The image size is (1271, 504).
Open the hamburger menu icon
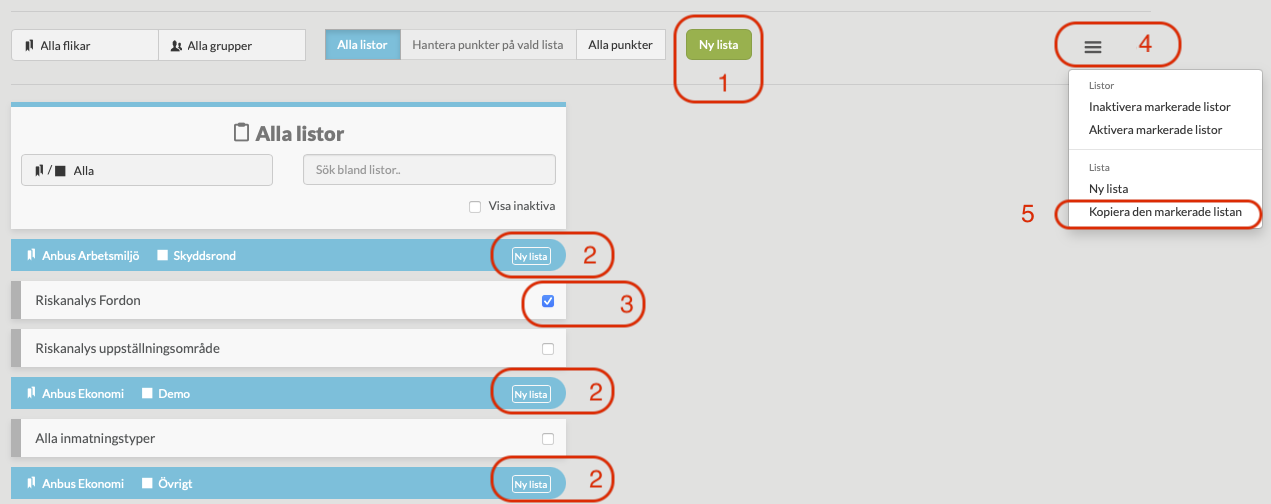(1093, 46)
